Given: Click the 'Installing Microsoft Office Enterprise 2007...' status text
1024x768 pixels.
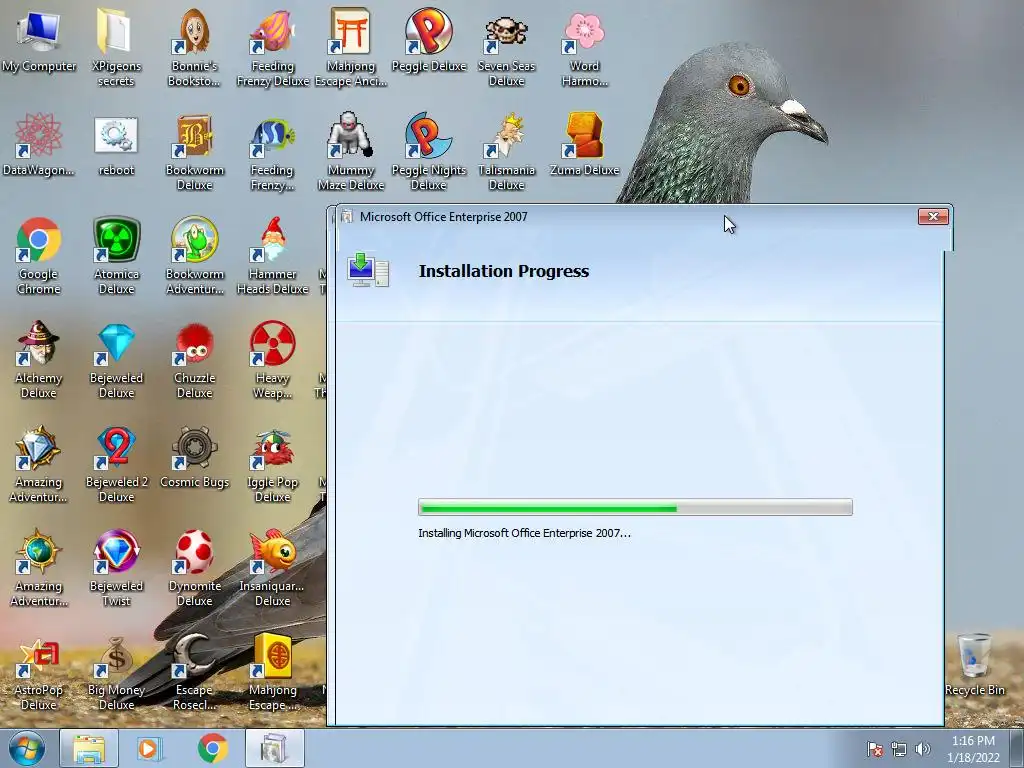Looking at the screenshot, I should (524, 533).
